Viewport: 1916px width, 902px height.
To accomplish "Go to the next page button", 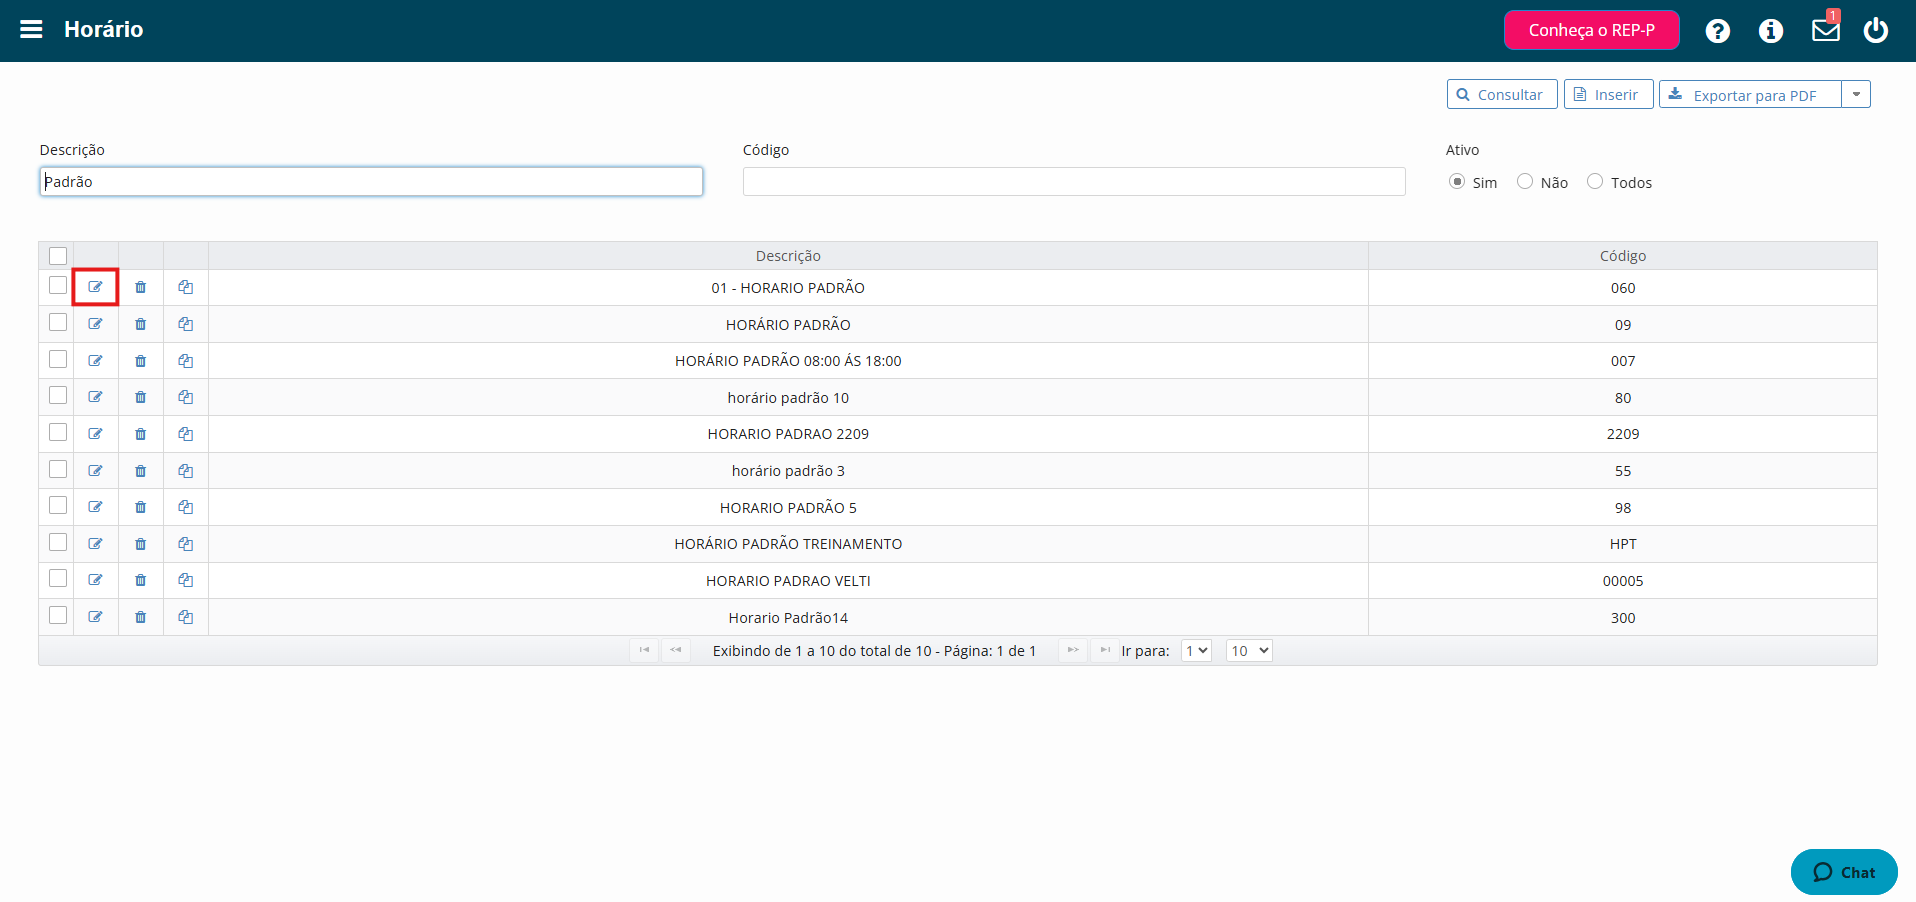I will [1073, 650].
